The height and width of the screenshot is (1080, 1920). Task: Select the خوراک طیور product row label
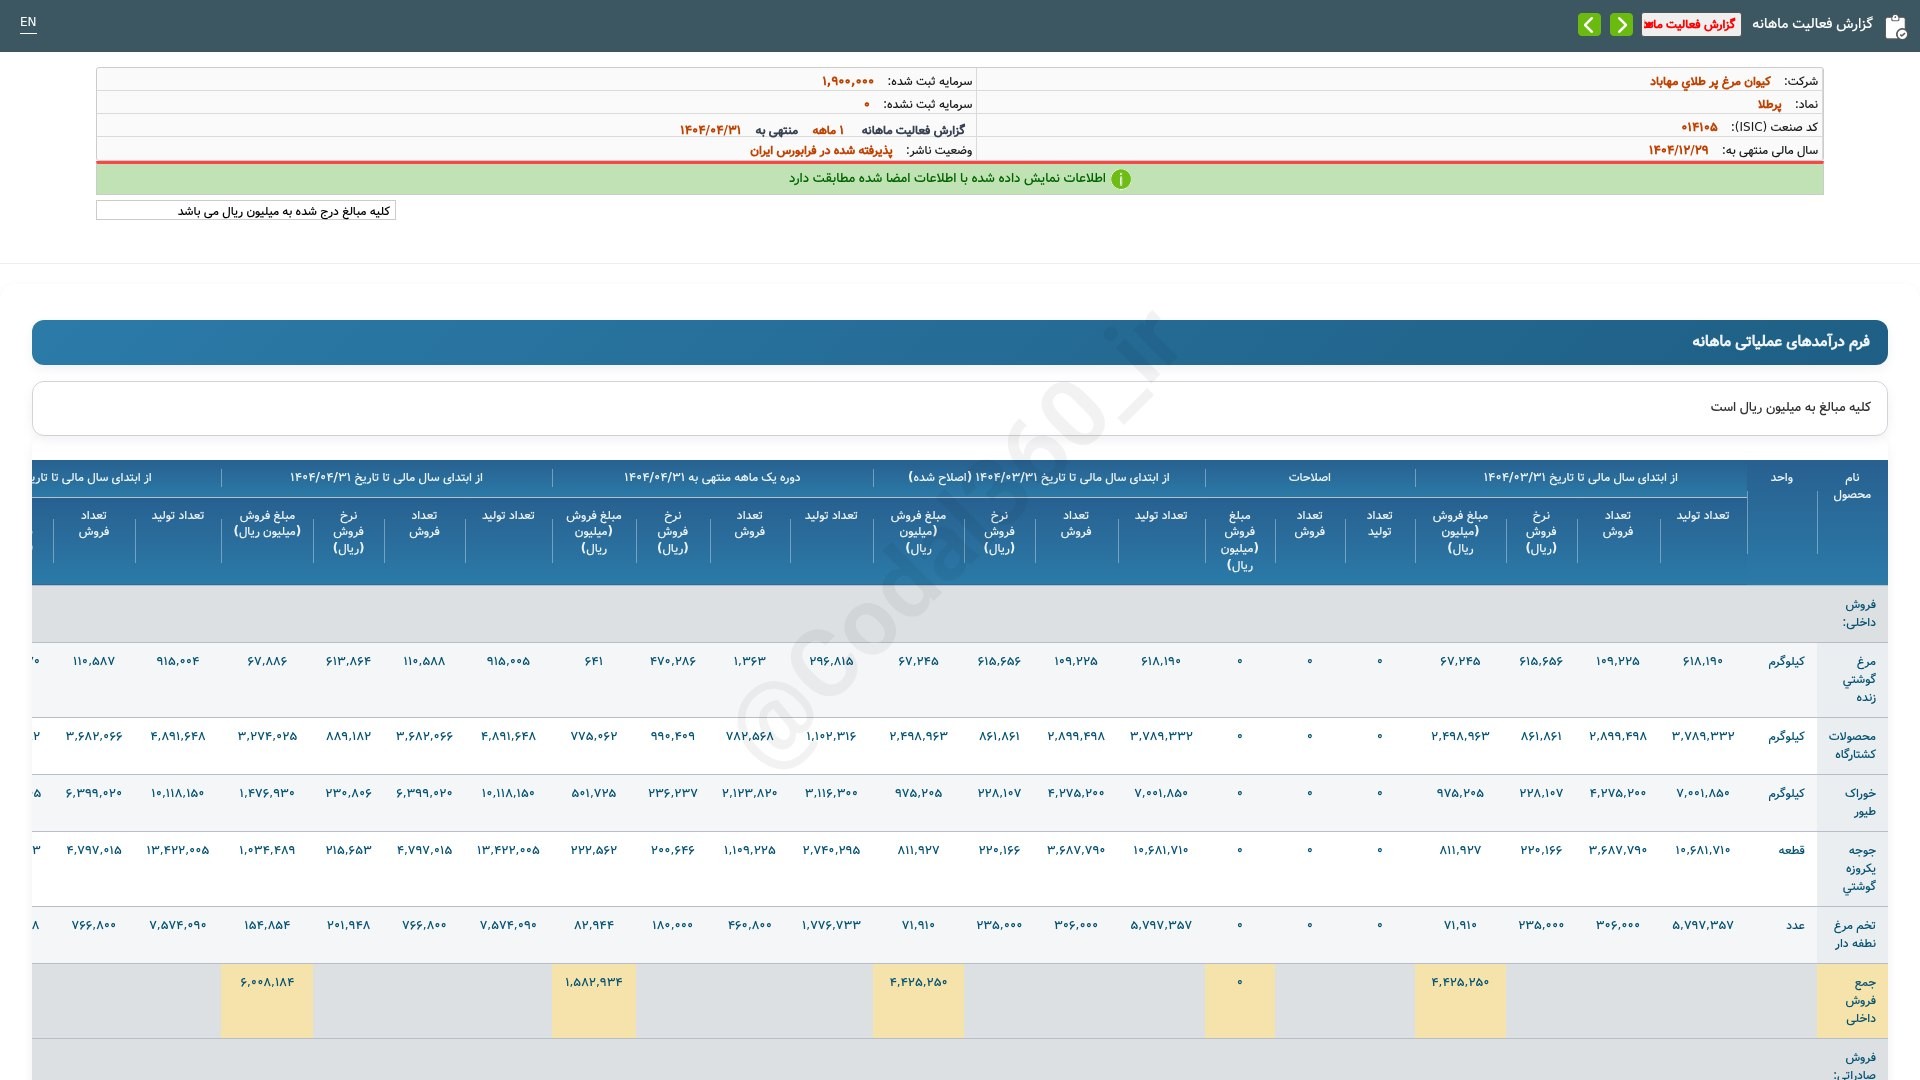click(1860, 803)
